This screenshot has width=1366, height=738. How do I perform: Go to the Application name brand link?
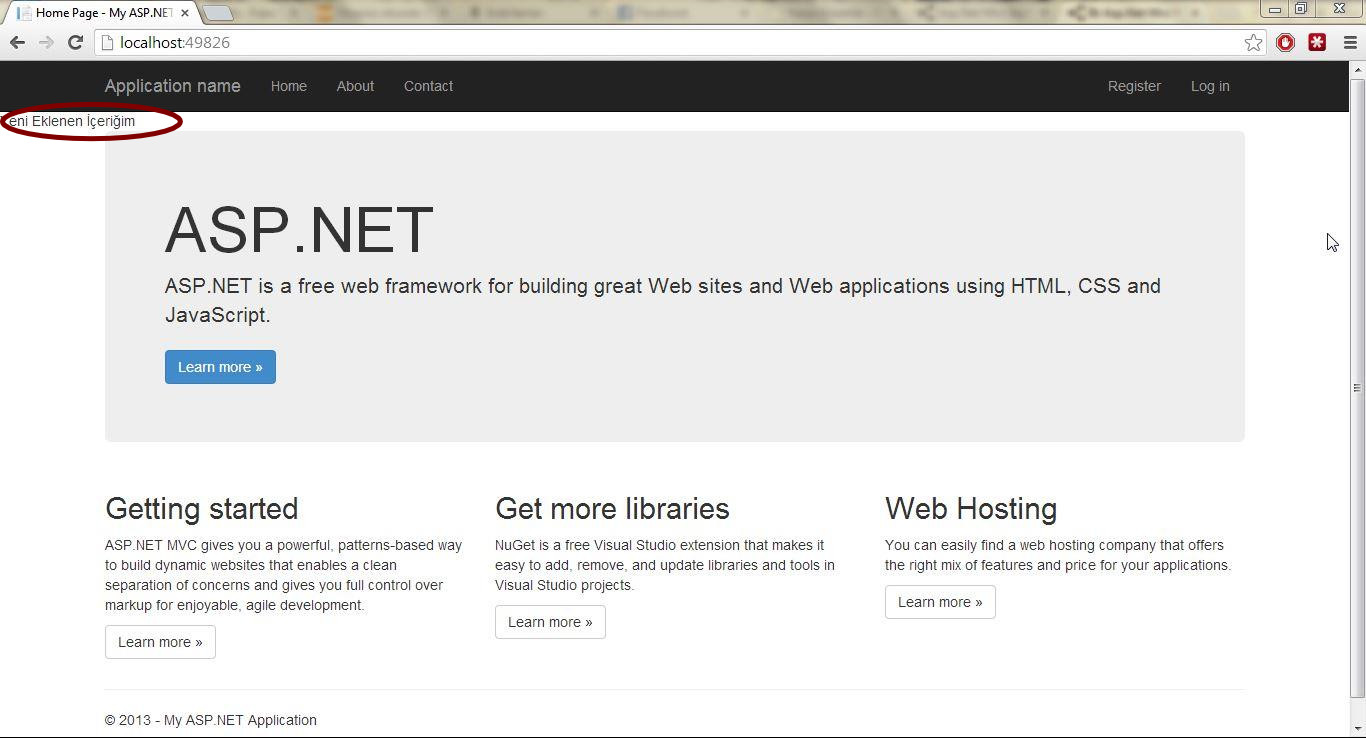tap(172, 86)
